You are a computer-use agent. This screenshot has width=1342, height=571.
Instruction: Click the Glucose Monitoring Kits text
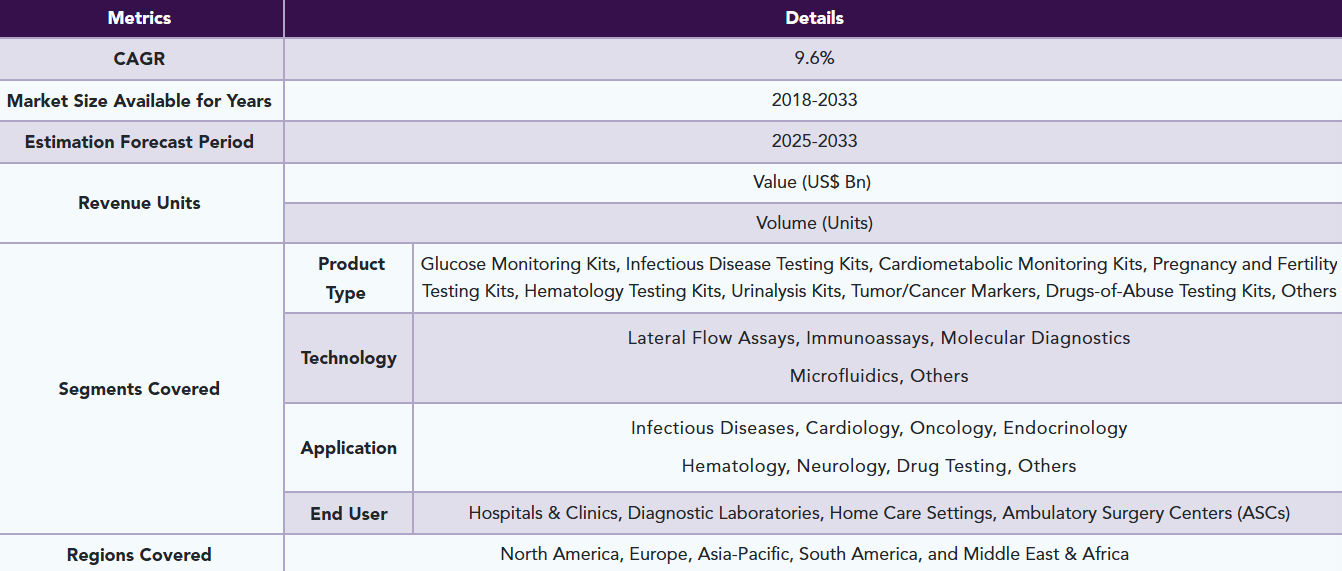518,264
